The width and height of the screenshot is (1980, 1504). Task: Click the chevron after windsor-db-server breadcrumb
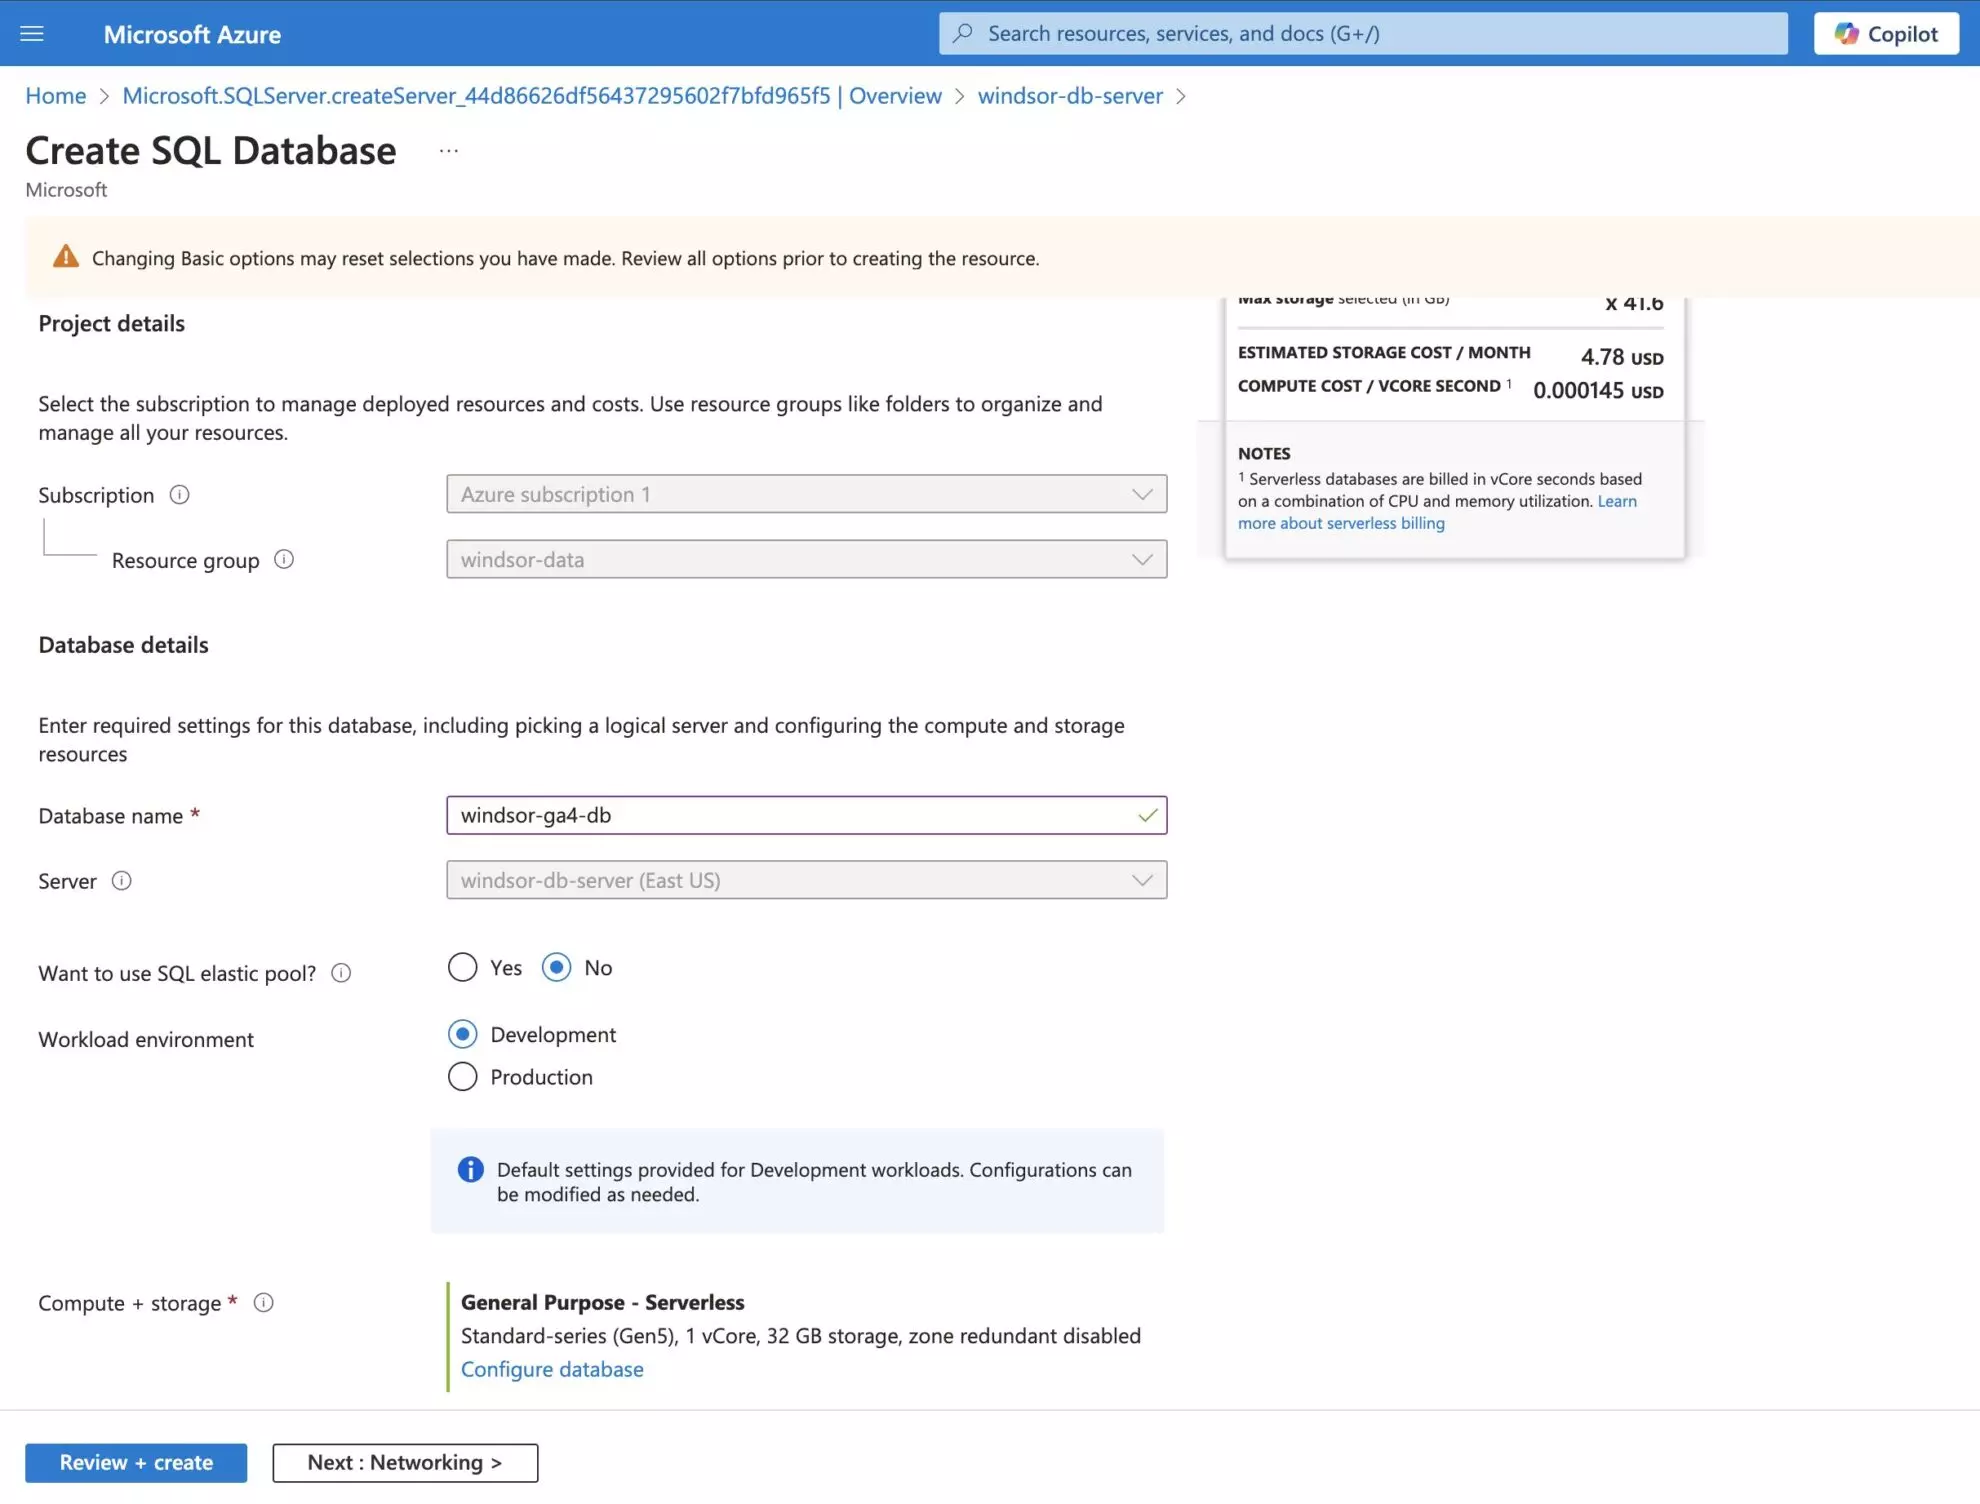[x=1181, y=96]
